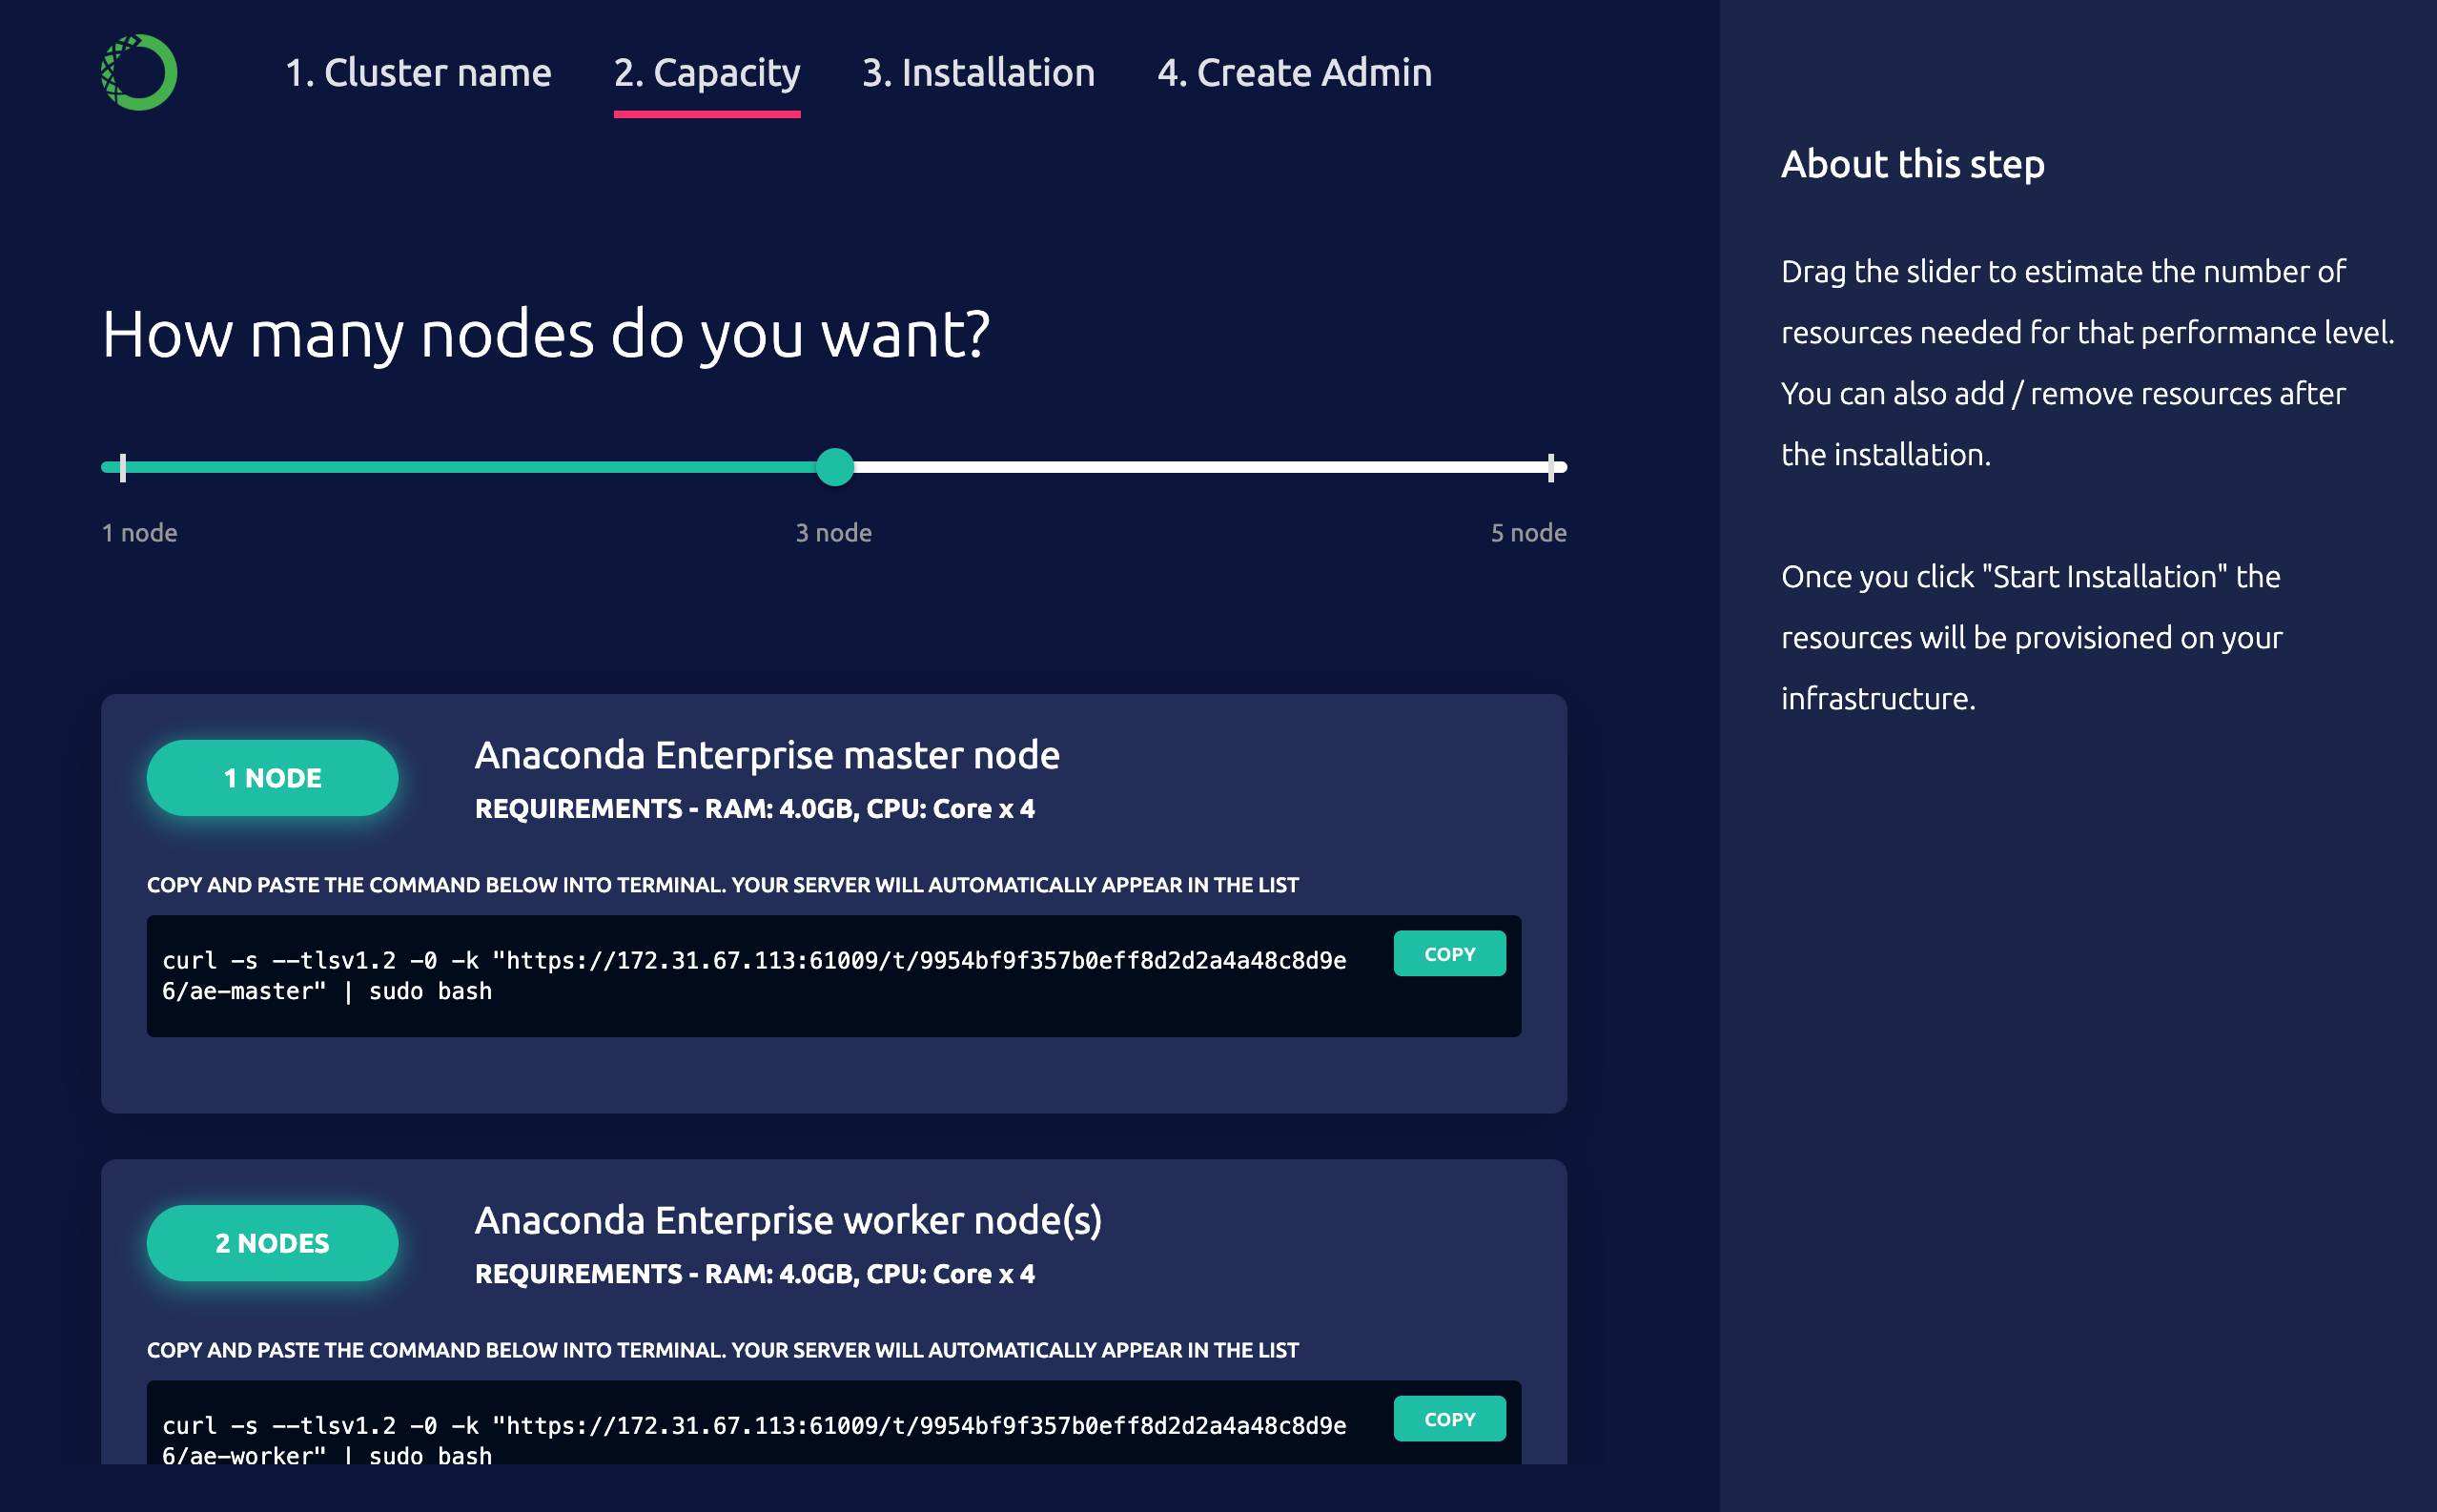The image size is (2437, 1512).
Task: Click the Anaconda Enterprise master node heading
Action: (x=767, y=755)
